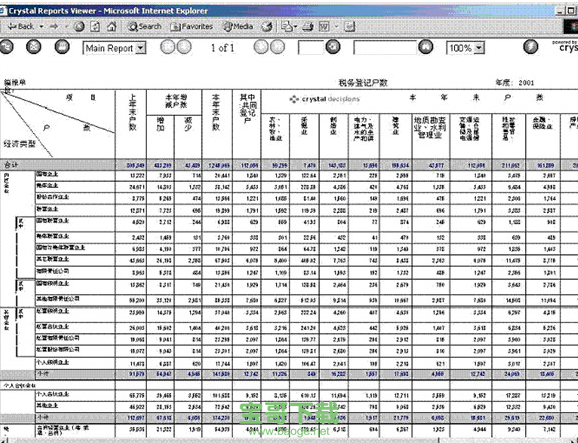
Task: Click the third round Crystal toolbar button
Action: [x=62, y=47]
